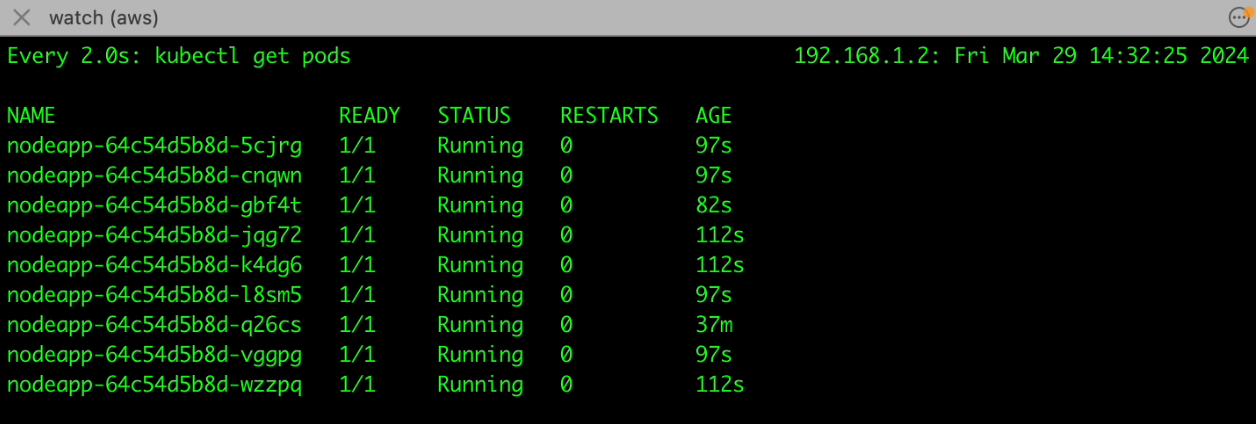Click the 1/1 ready value of pod q26cs
The width and height of the screenshot is (1256, 424).
(x=357, y=326)
